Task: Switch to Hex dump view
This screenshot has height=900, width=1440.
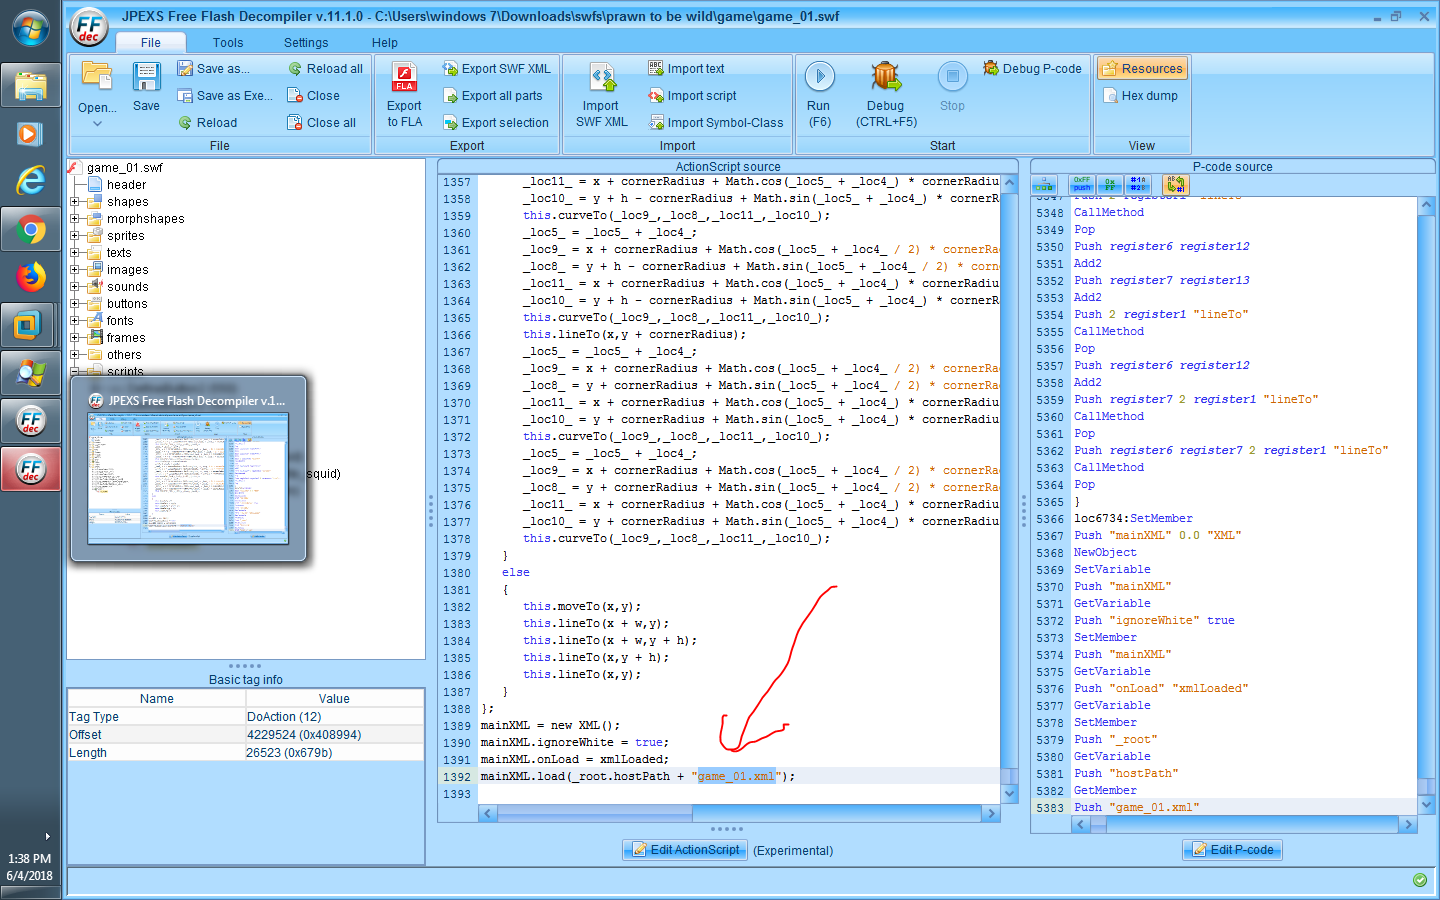Action: click(x=1140, y=95)
